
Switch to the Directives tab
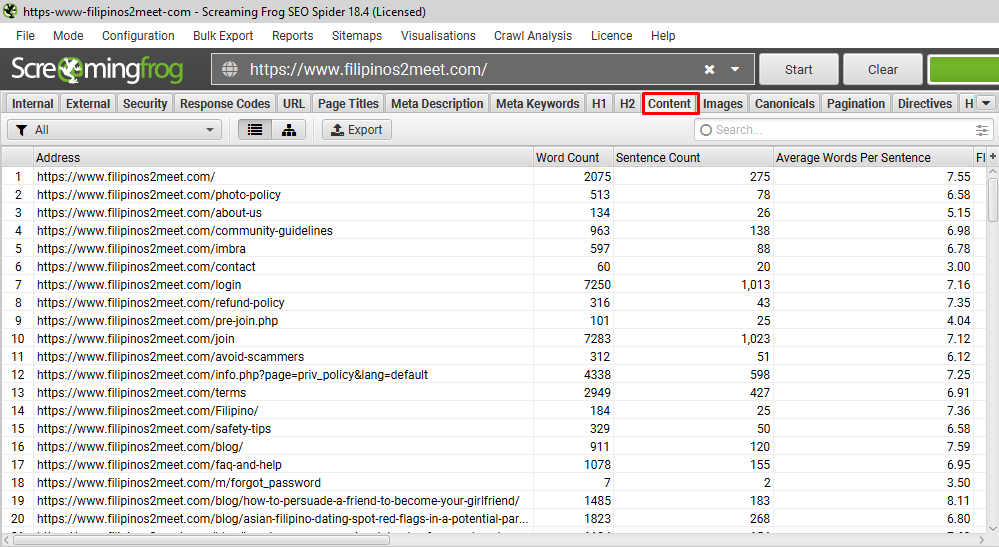(924, 103)
